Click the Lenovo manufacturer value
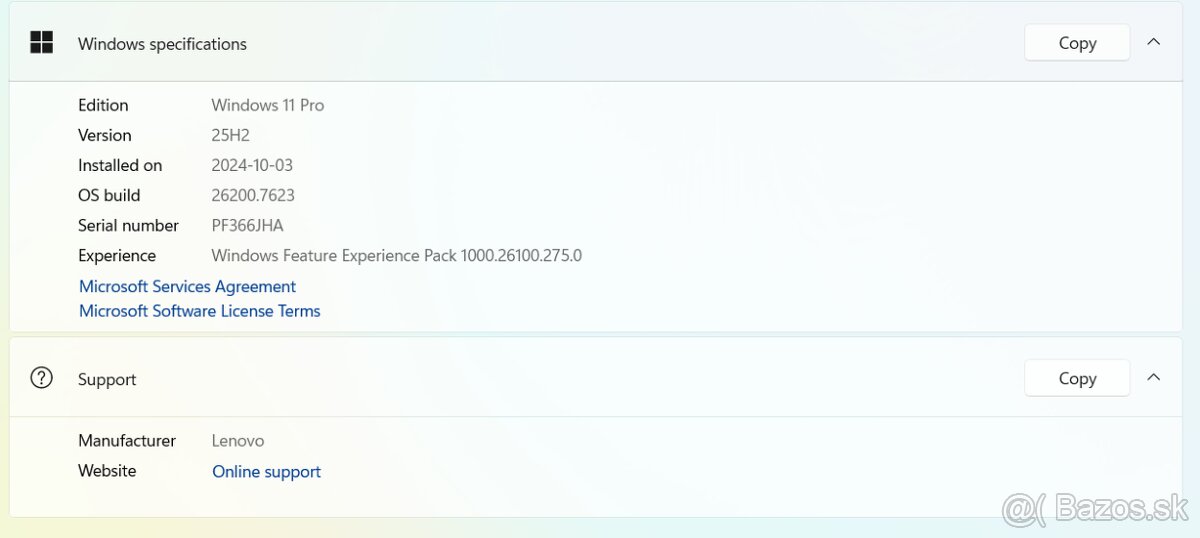Image resolution: width=1200 pixels, height=538 pixels. [x=238, y=440]
